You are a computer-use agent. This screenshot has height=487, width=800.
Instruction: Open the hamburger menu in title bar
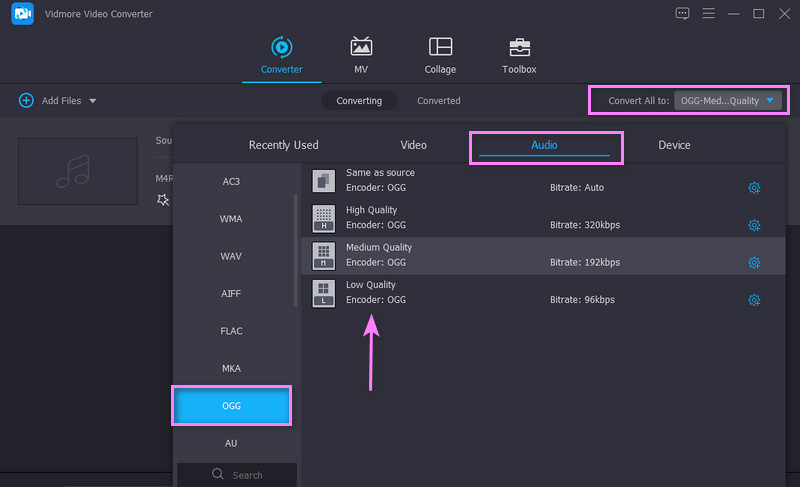pos(710,14)
